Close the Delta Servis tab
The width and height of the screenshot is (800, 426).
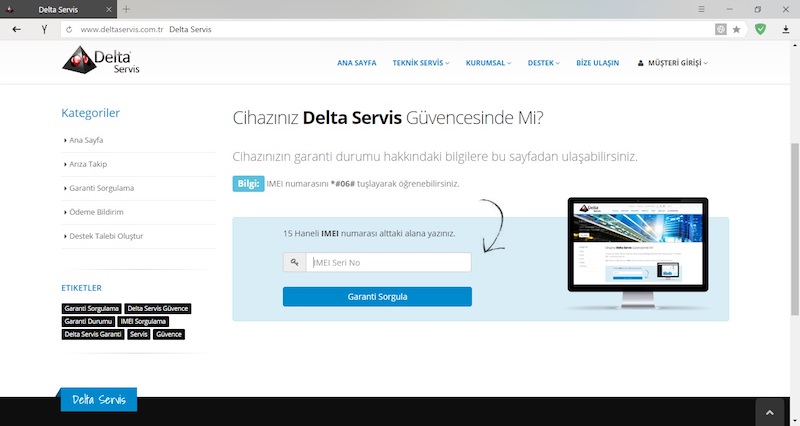coord(109,9)
